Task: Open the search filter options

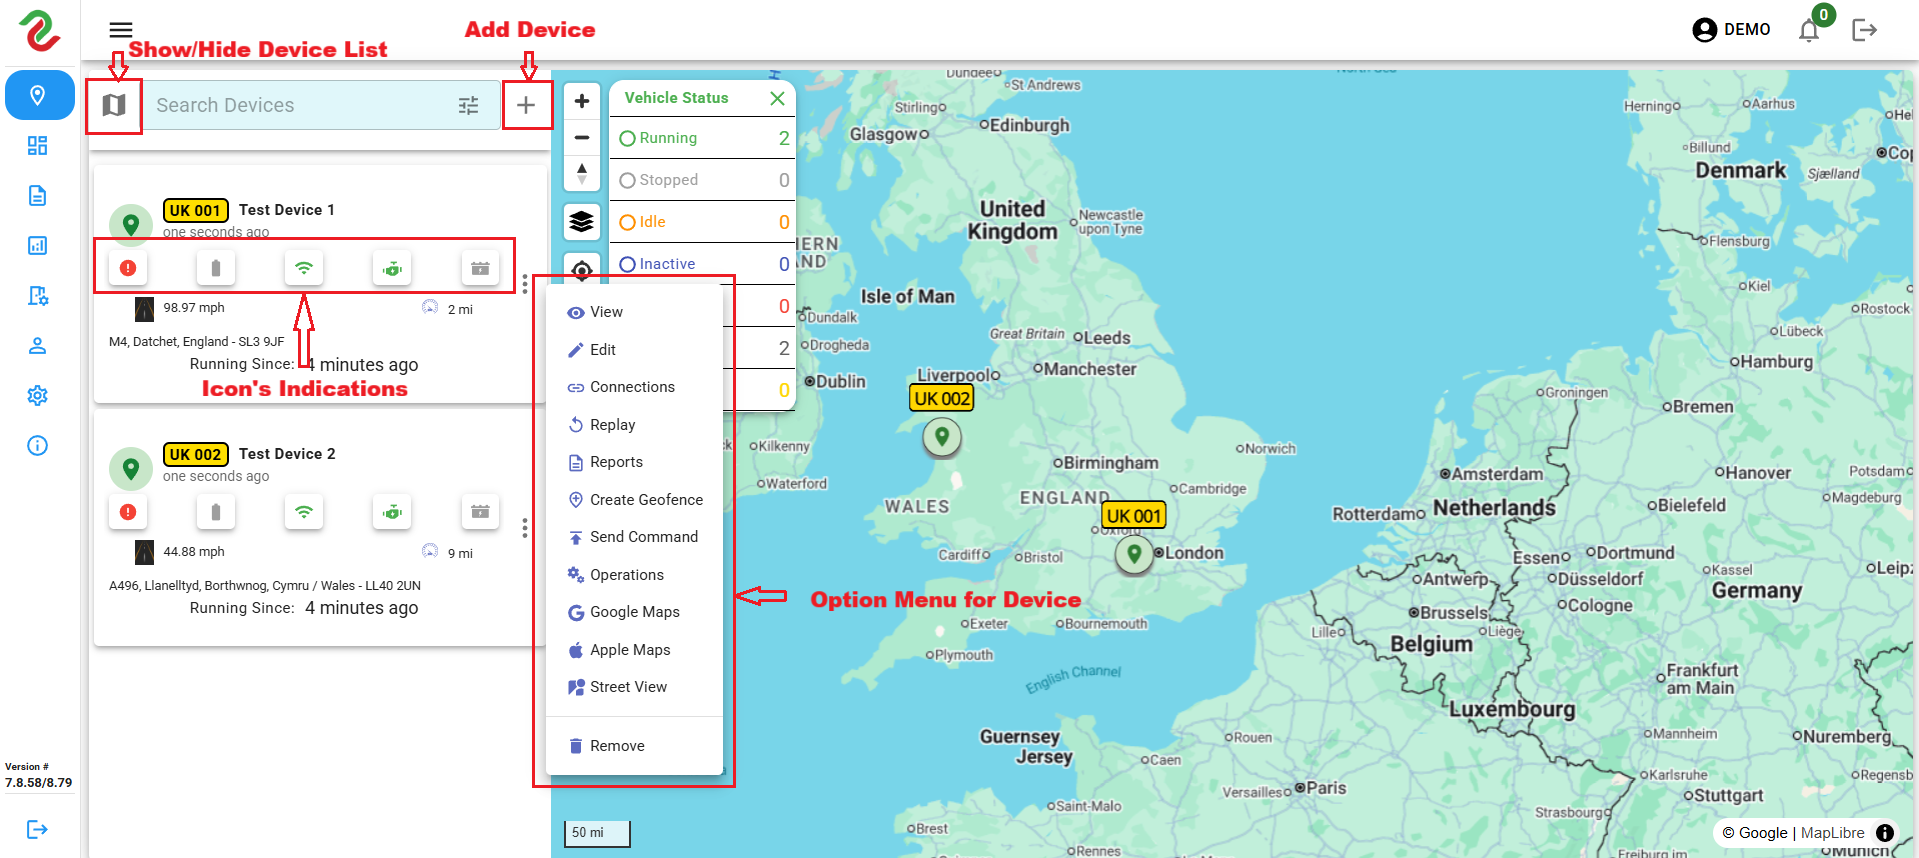Action: pos(468,105)
